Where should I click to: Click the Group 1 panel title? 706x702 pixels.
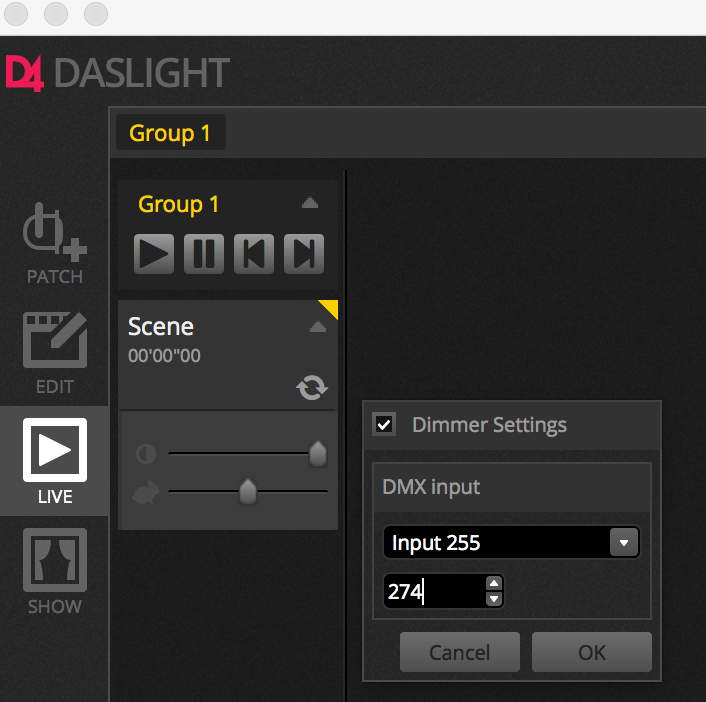tap(179, 204)
